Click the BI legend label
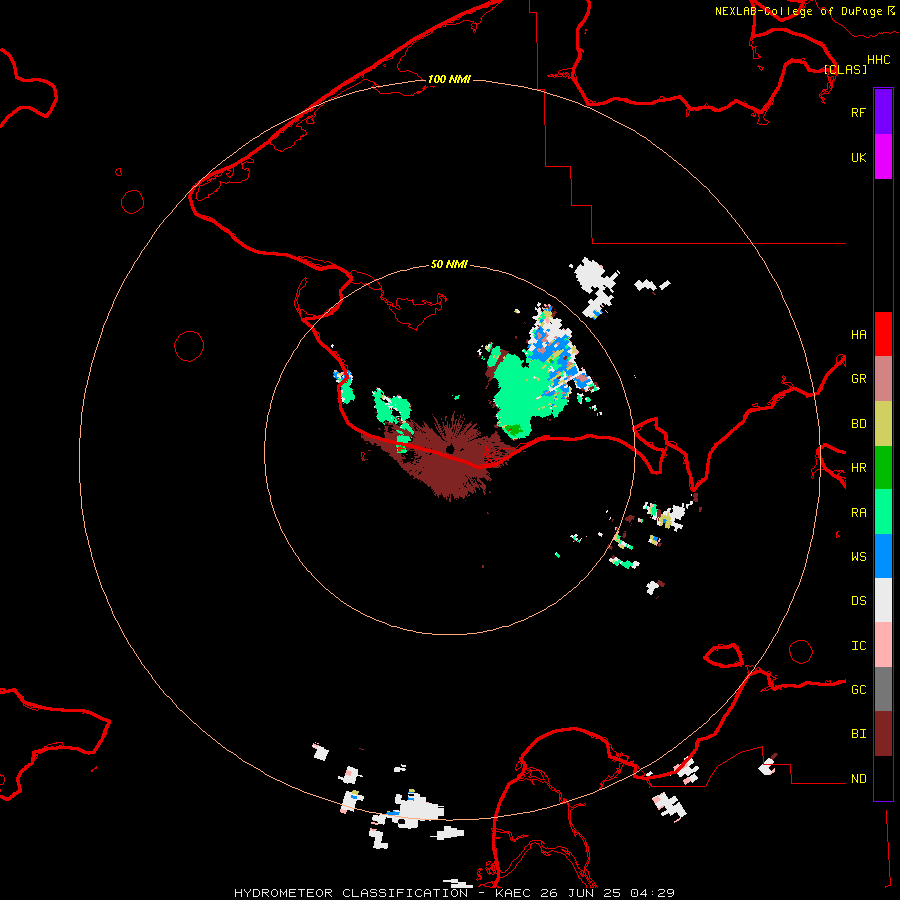Image resolution: width=900 pixels, height=900 pixels. point(858,734)
